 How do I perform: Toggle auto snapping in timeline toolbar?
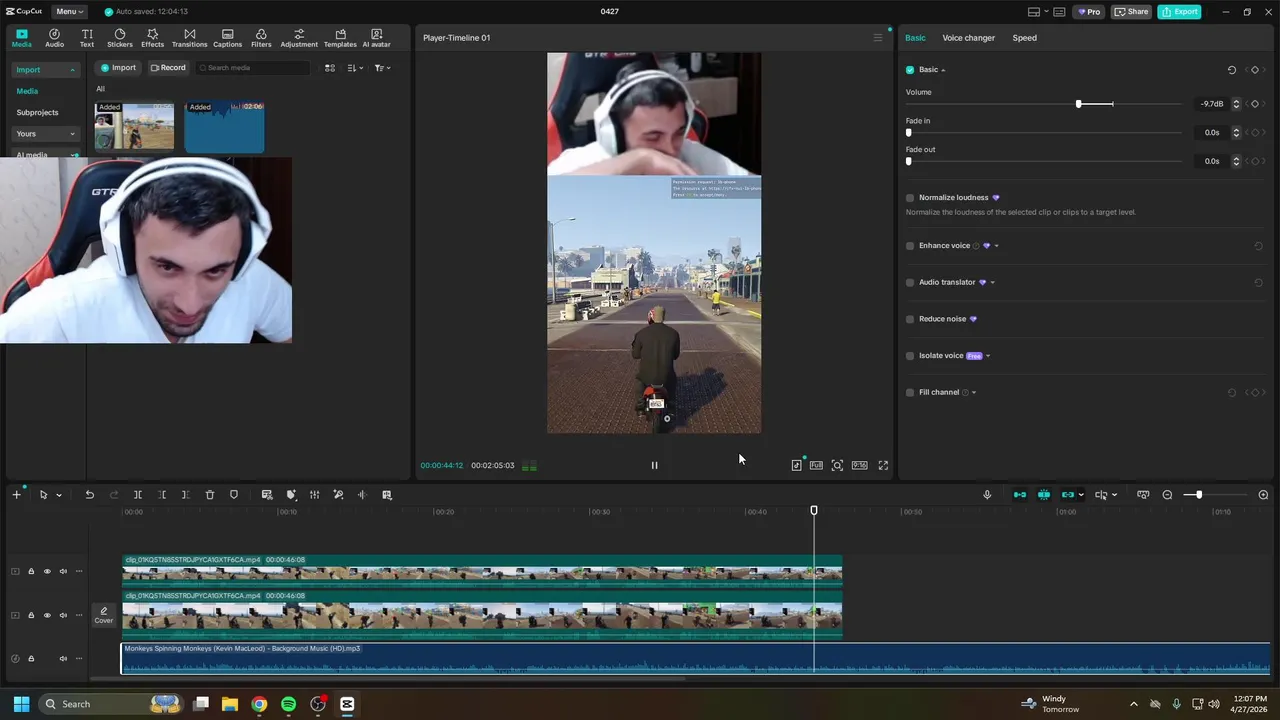[x=1044, y=495]
